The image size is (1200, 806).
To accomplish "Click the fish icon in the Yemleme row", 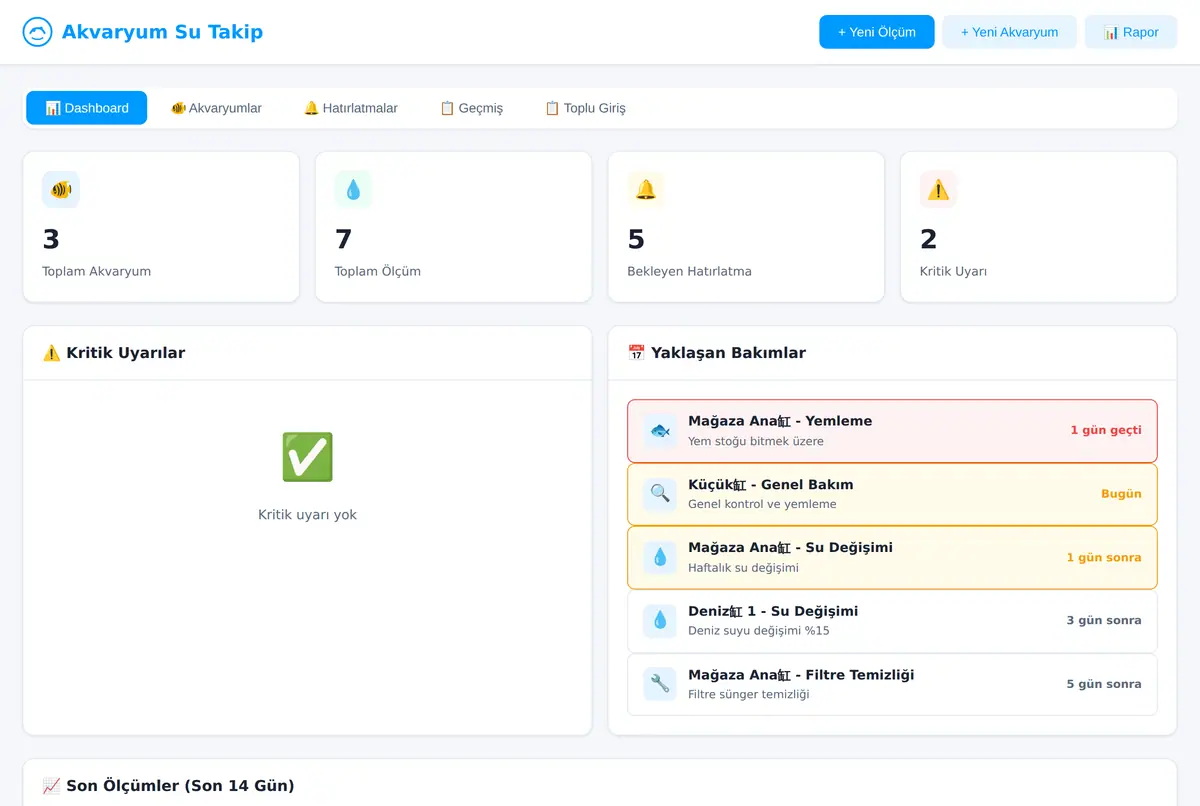I will (660, 431).
